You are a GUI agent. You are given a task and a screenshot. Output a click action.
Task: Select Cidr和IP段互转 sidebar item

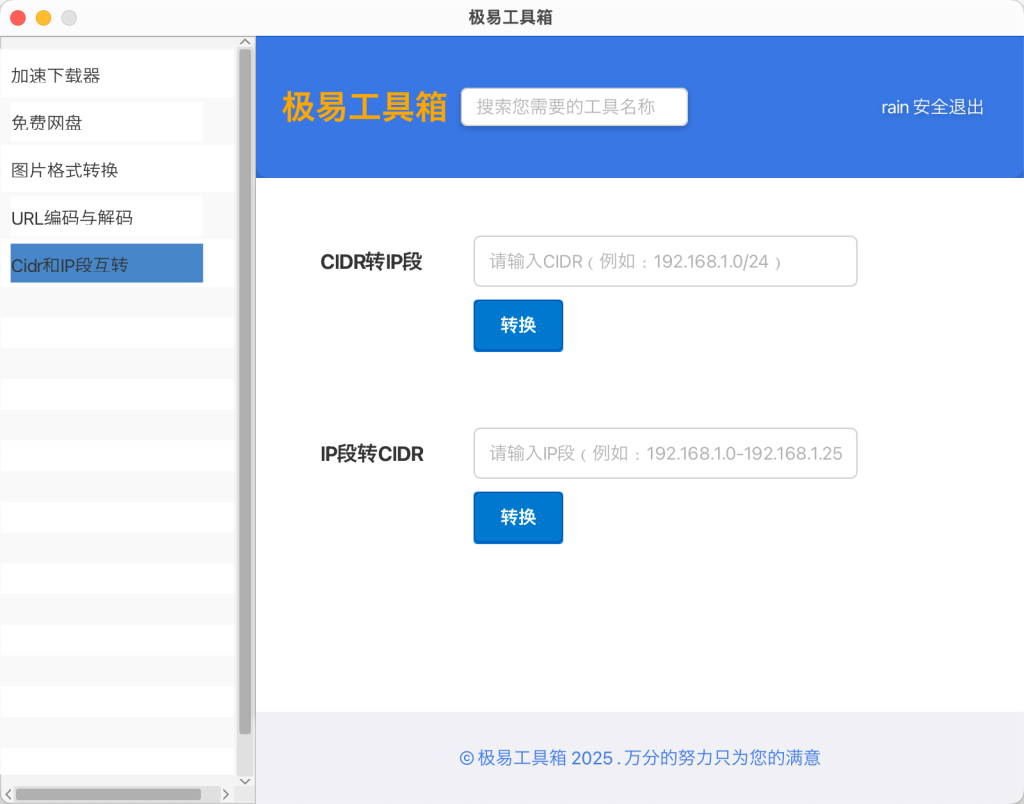click(x=106, y=263)
